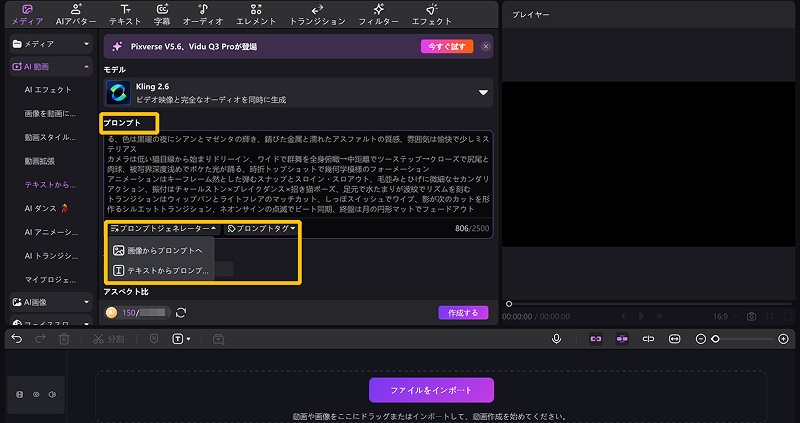Click the microphone voiceover icon
This screenshot has width=800, height=423.
[557, 339]
